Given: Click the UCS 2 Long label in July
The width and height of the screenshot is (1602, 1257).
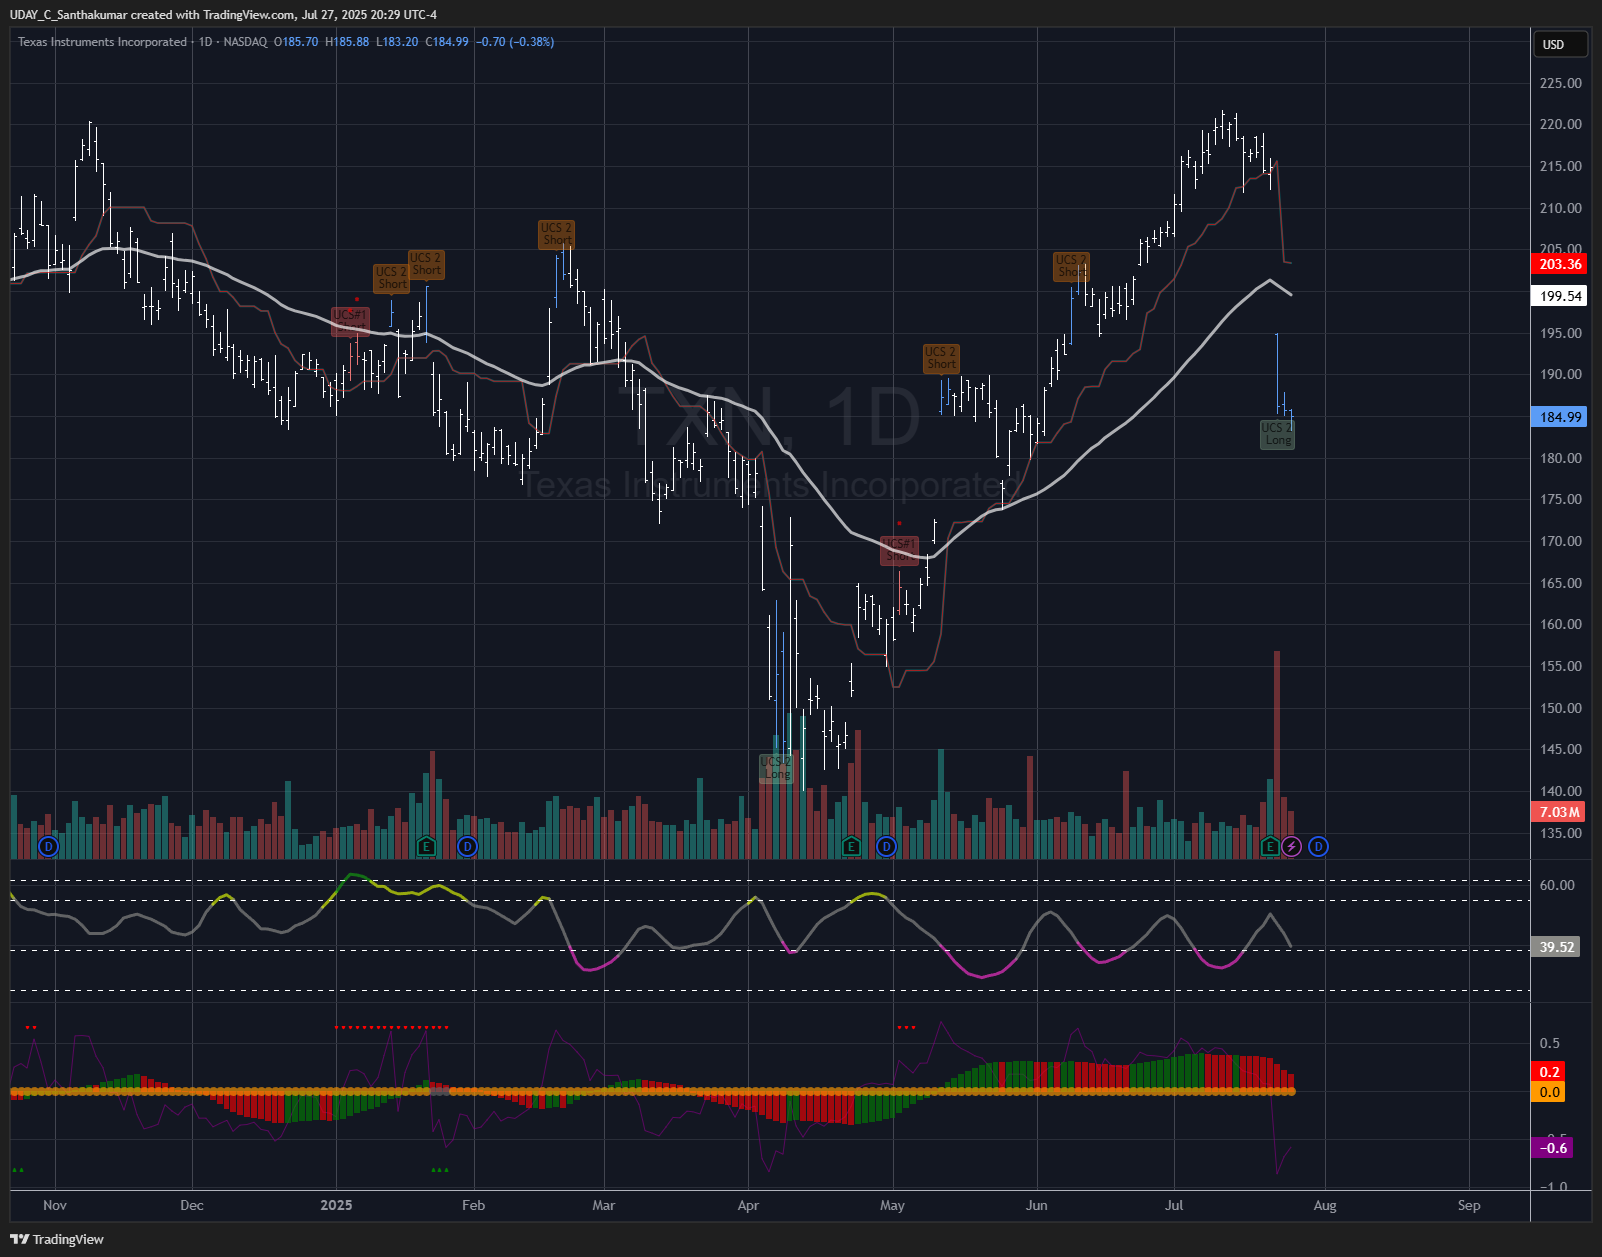Looking at the screenshot, I should tap(1277, 434).
